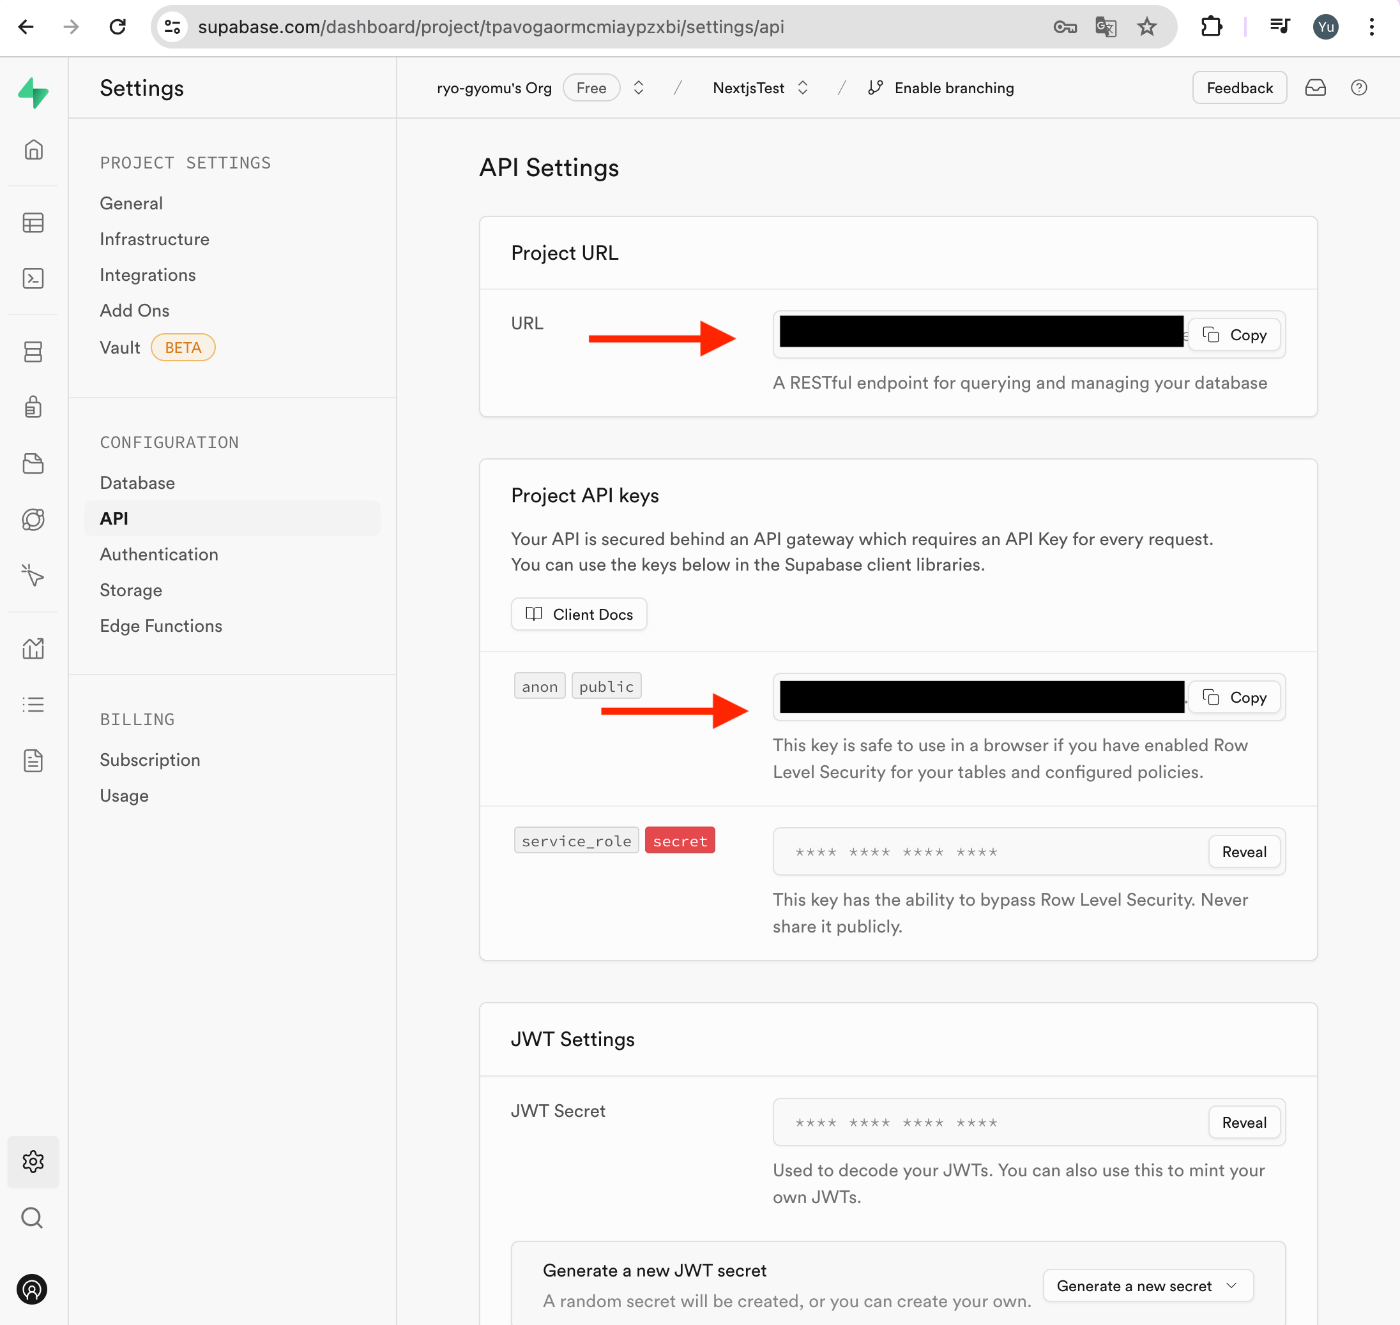Open the Chrome profile Yu avatar

pos(1326,27)
